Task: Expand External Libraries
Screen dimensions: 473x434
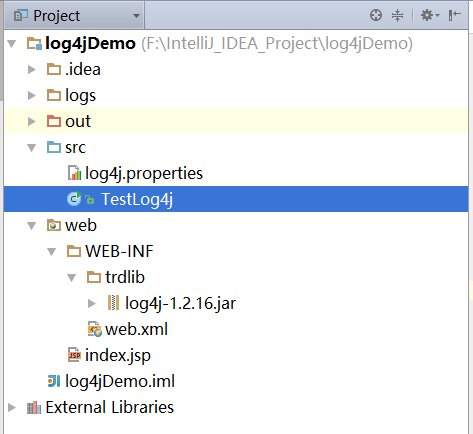Action: (x=12, y=407)
